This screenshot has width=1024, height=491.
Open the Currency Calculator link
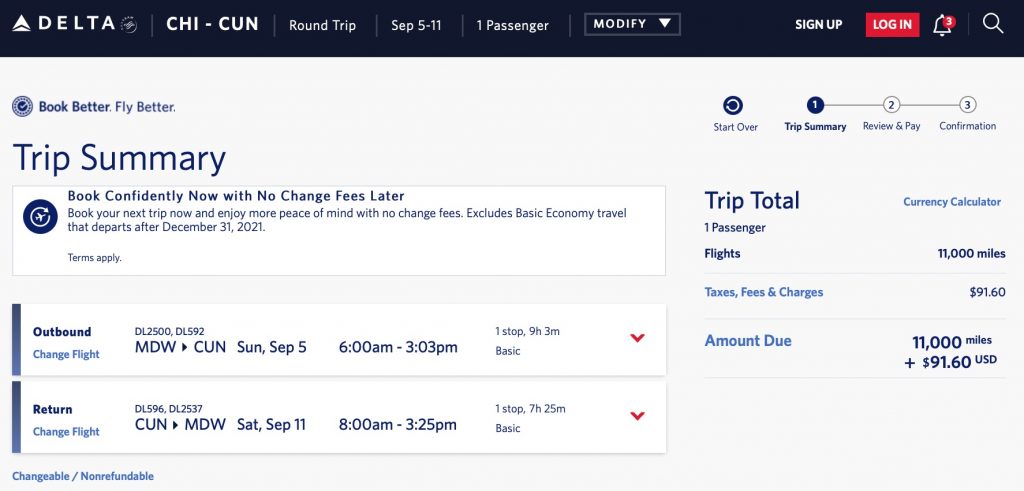coord(951,202)
